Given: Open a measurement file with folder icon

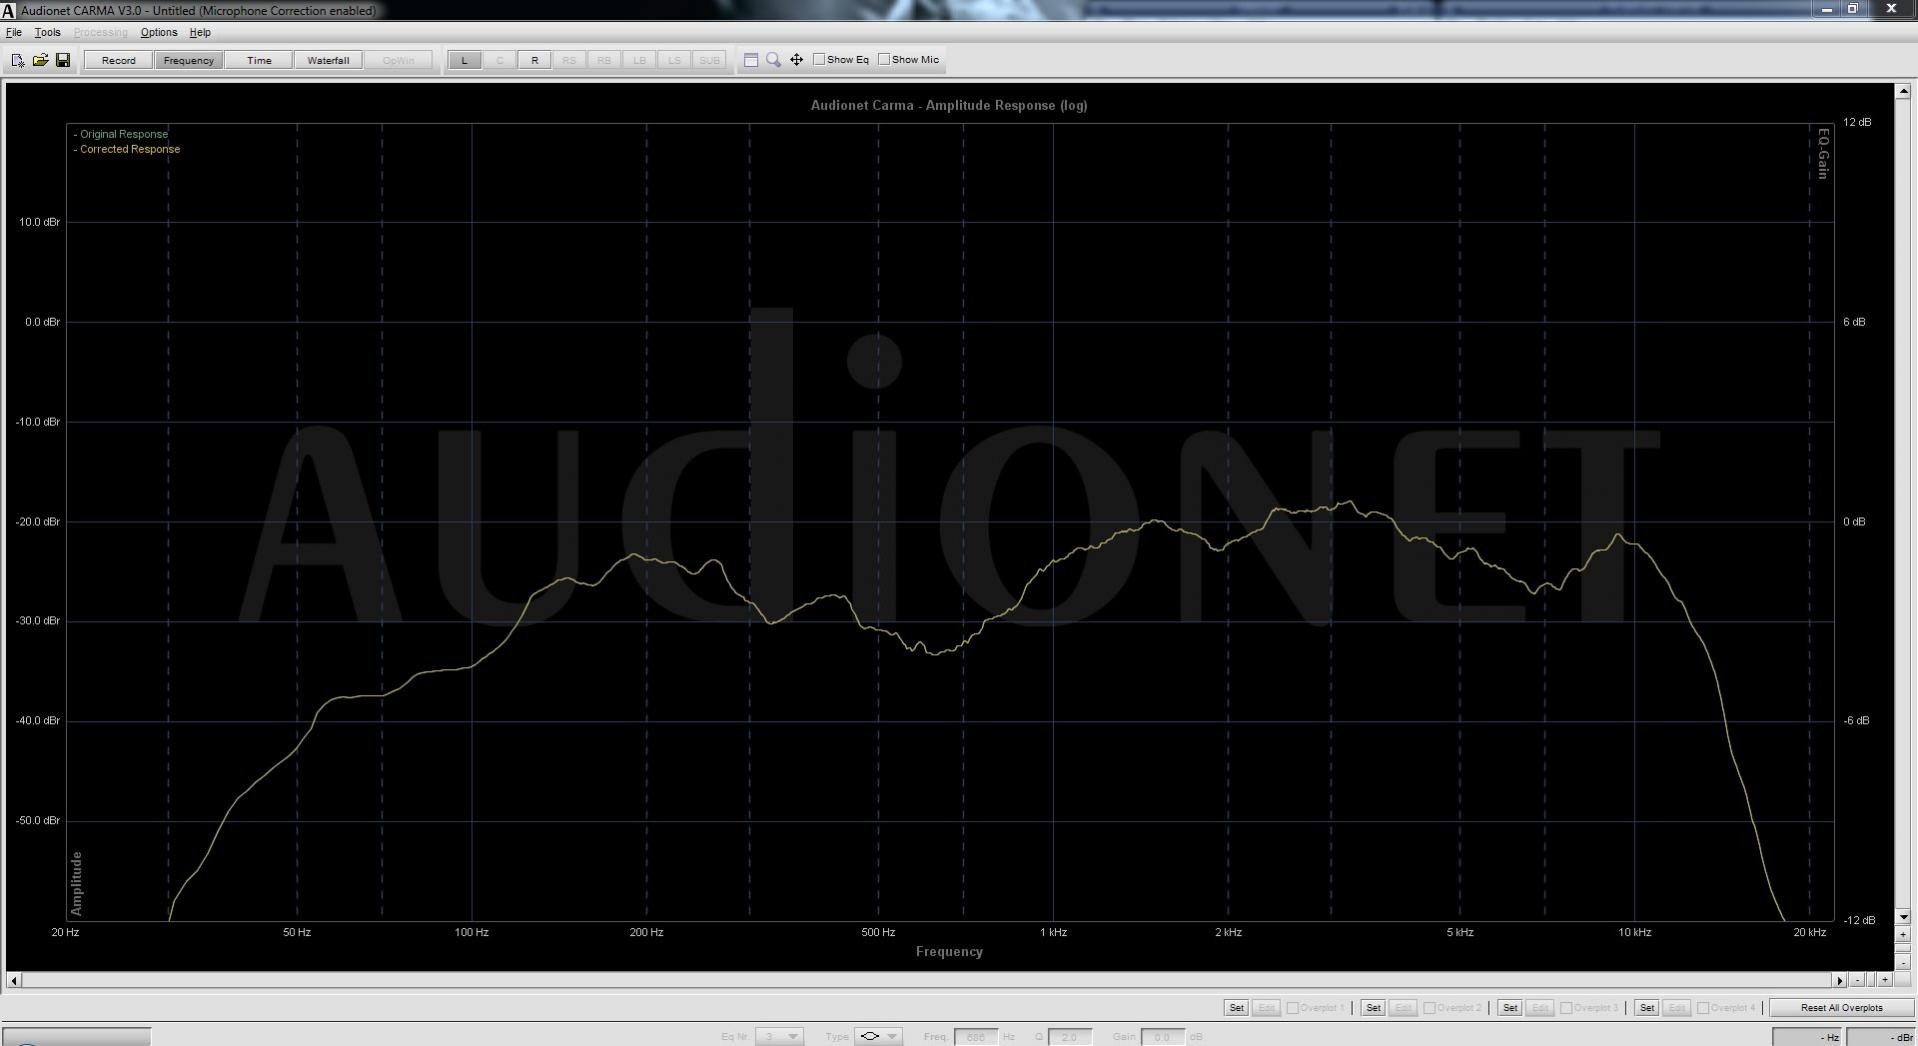Looking at the screenshot, I should [40, 60].
